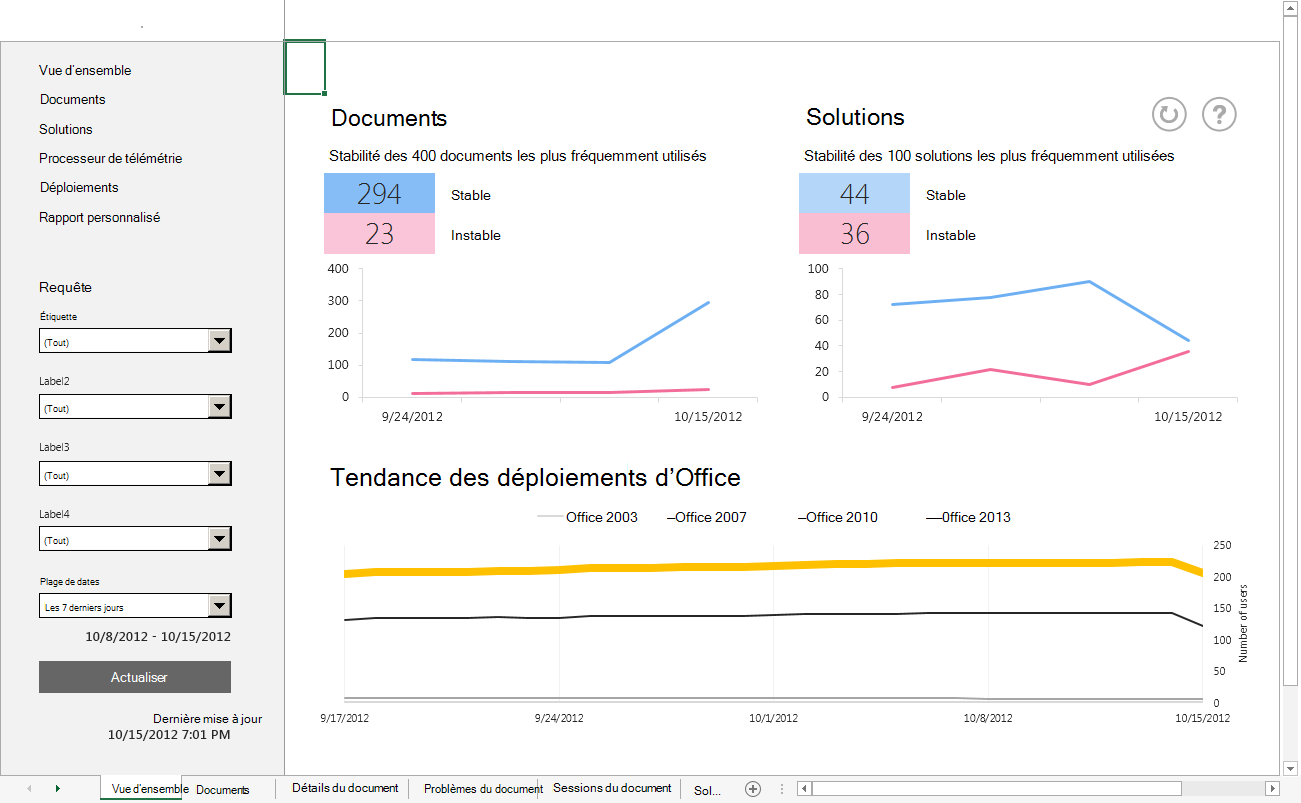Image resolution: width=1301 pixels, height=803 pixels.
Task: Open the Rapport personnalisé view
Action: tap(101, 217)
